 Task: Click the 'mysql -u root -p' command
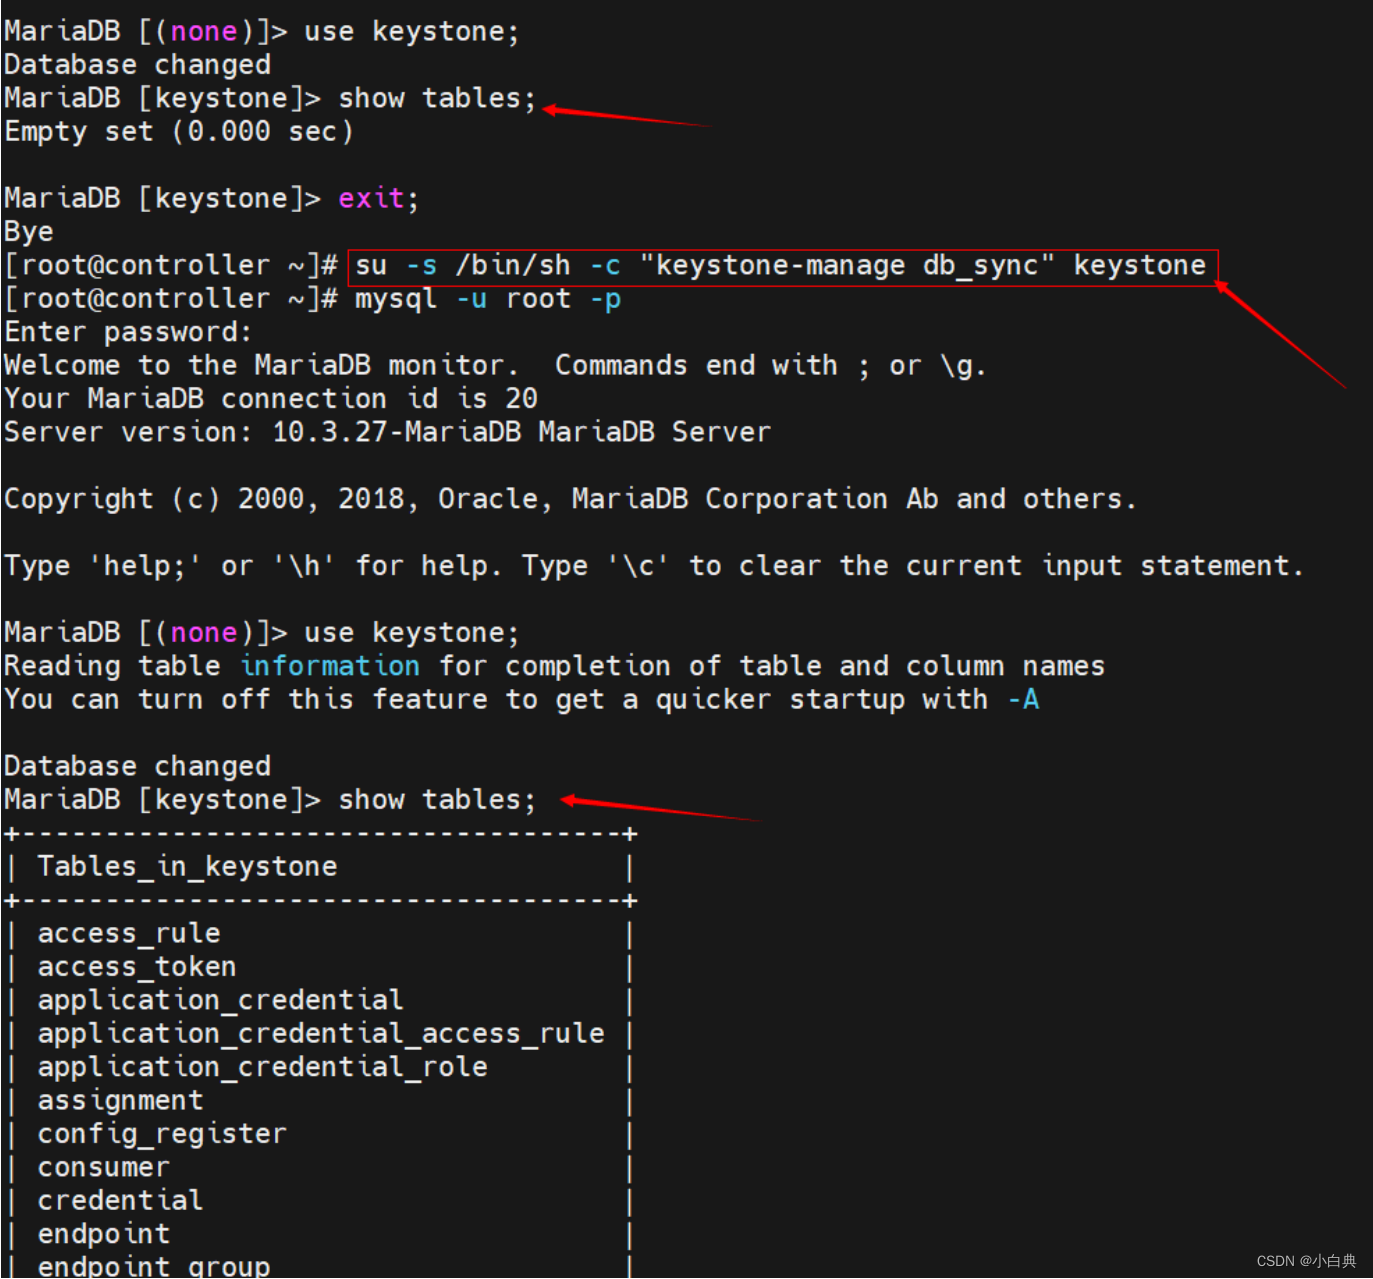click(488, 299)
